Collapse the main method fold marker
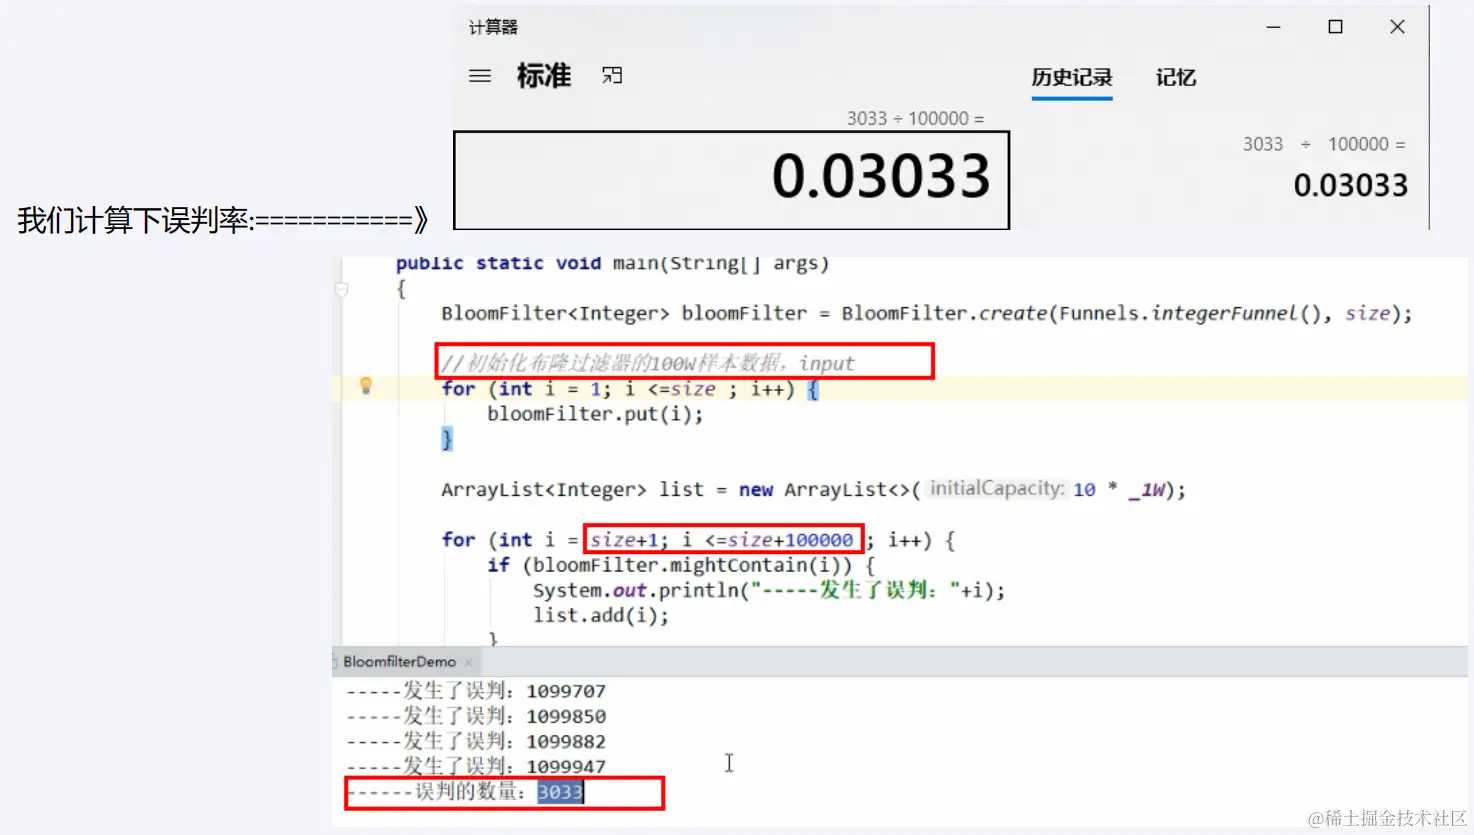Image resolution: width=1474 pixels, height=835 pixels. tap(341, 289)
